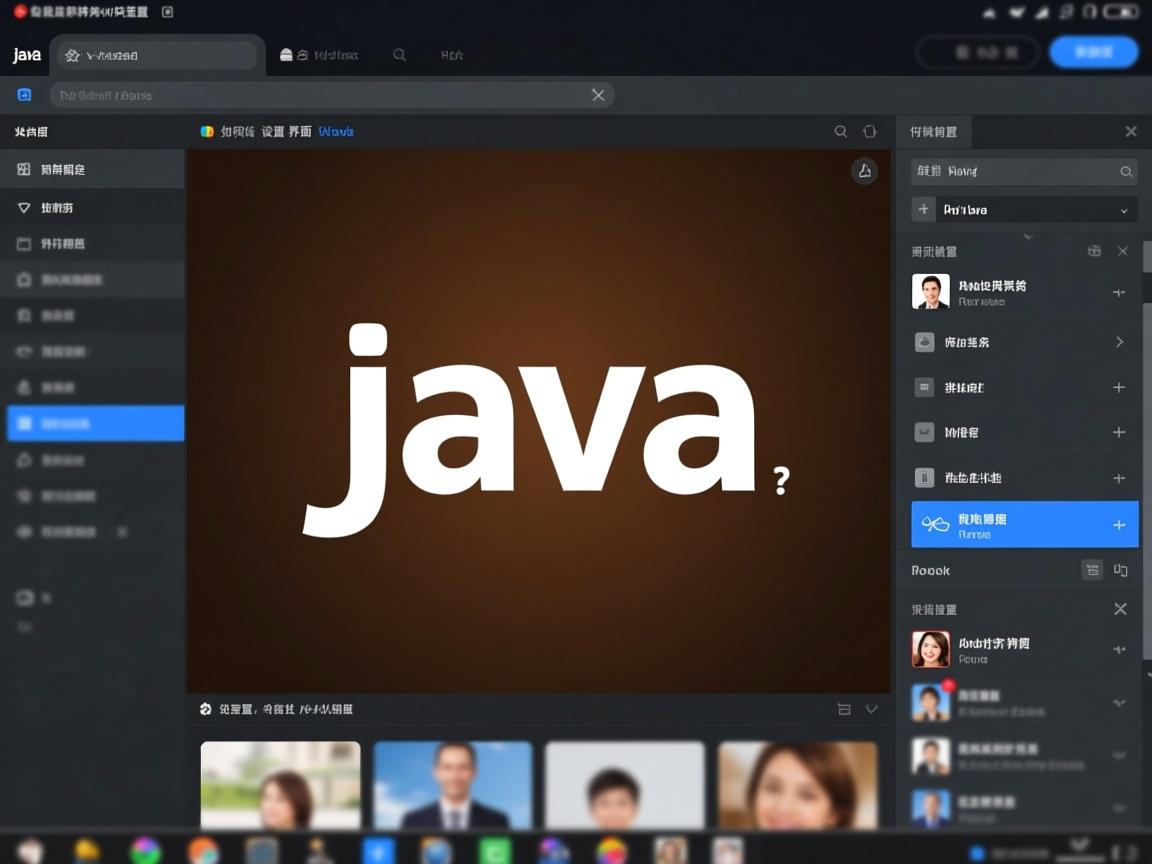The image size is (1152, 864).
Task: Select the first thumbnail in the bottom strip
Action: [280, 787]
